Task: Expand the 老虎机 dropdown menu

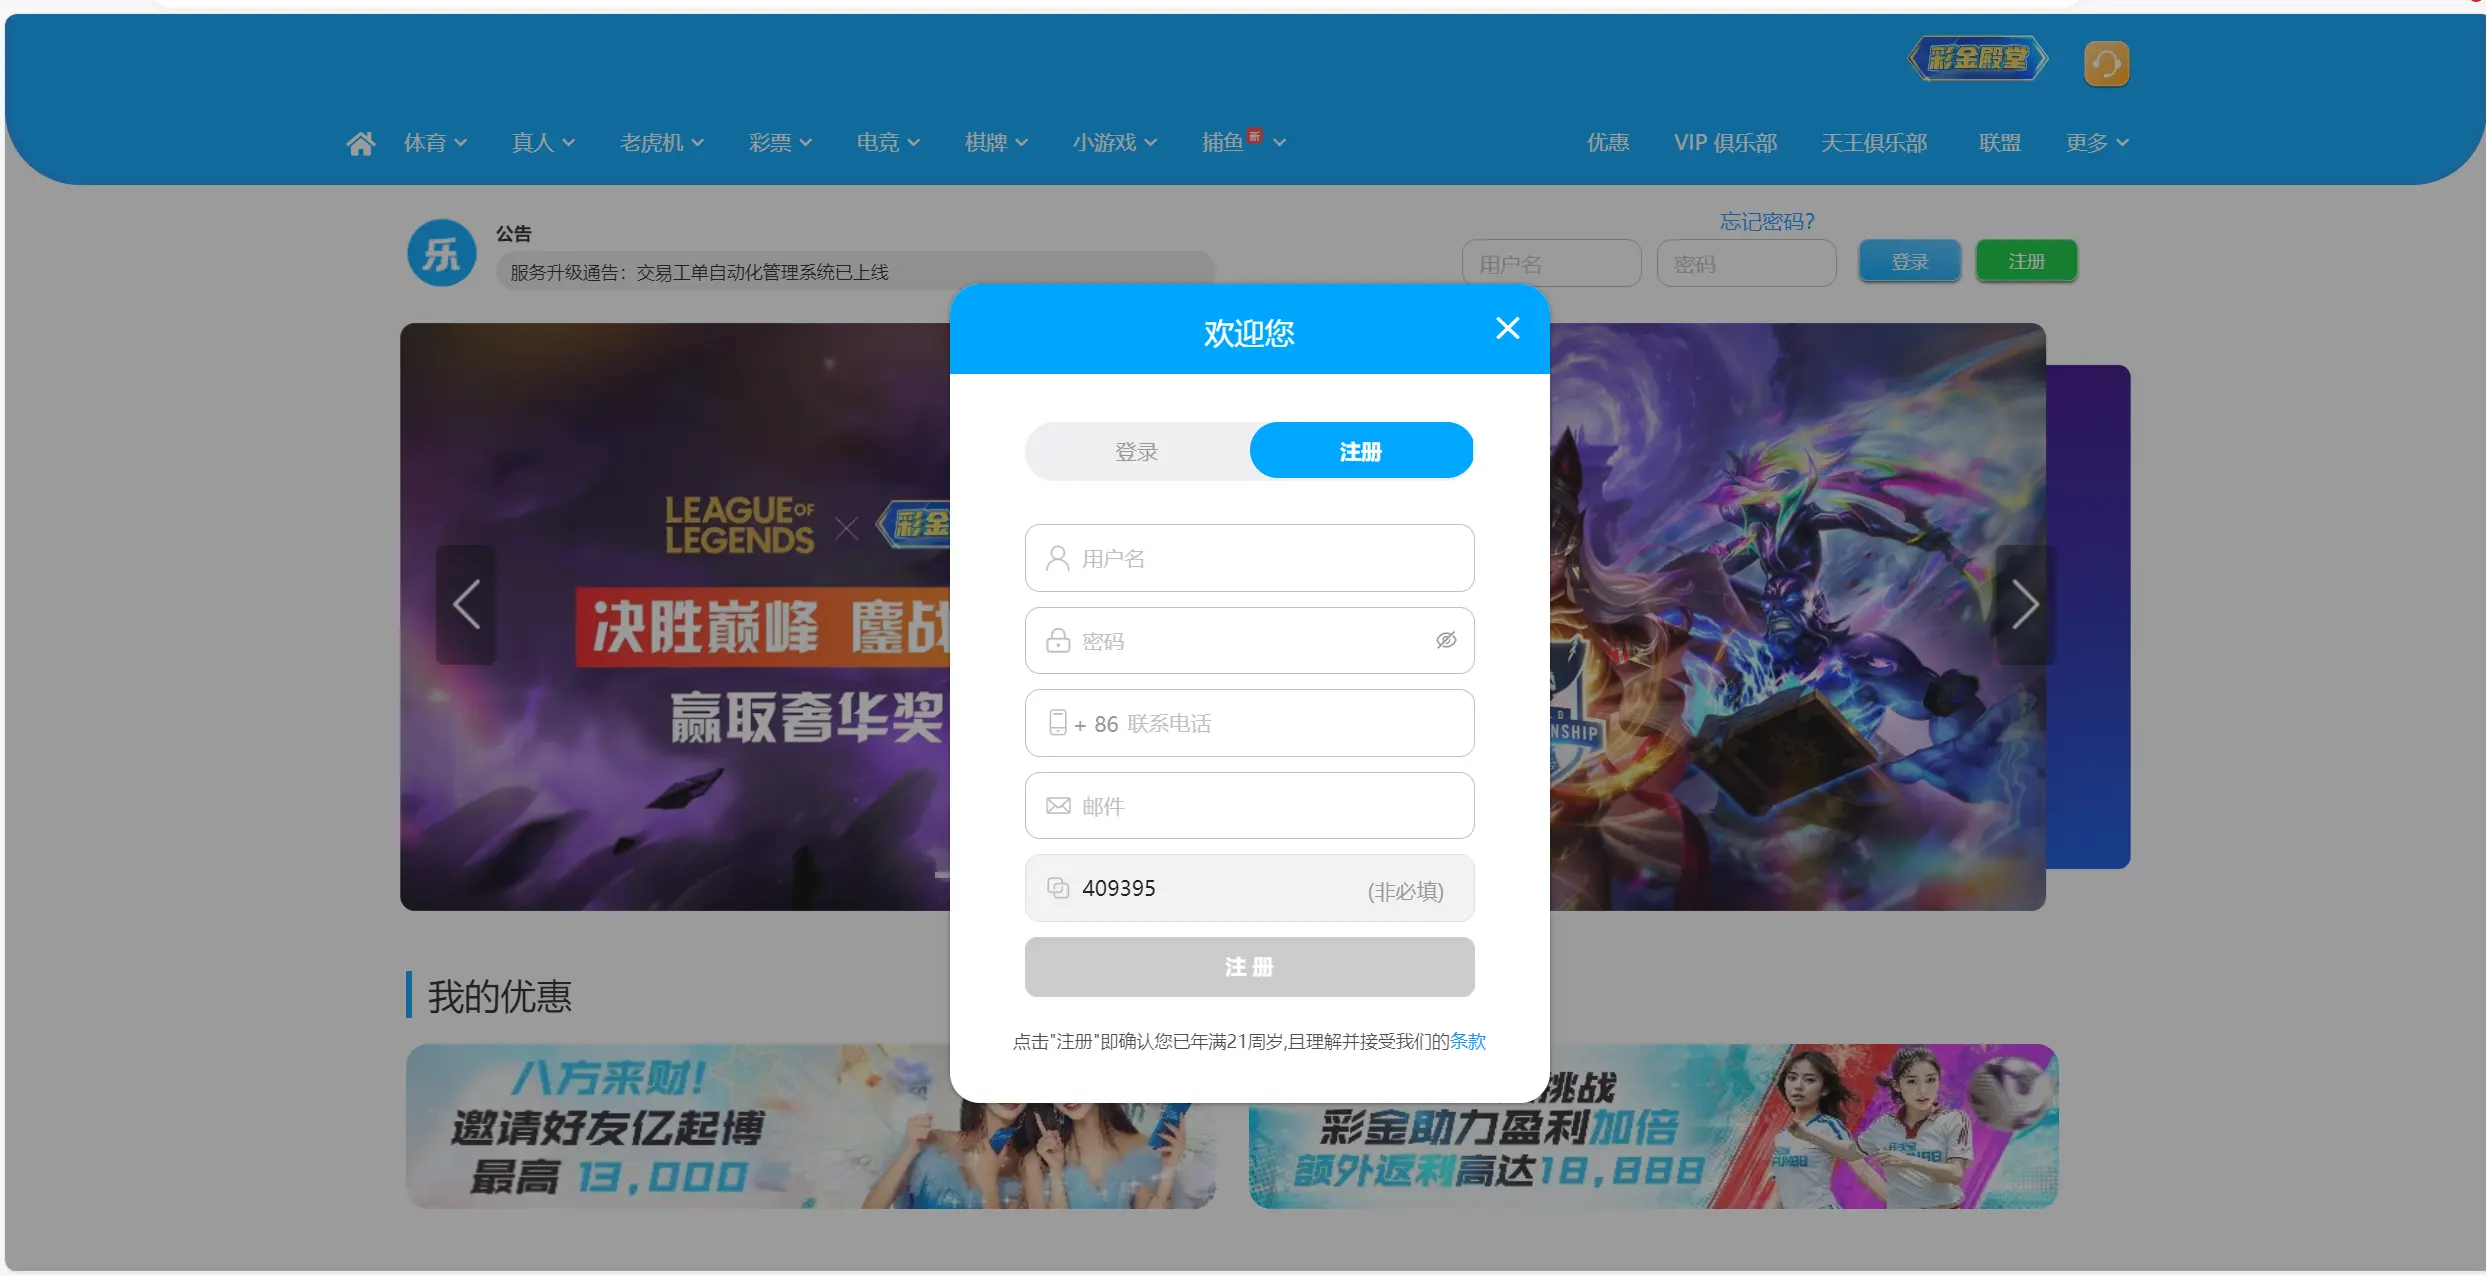Action: [661, 143]
